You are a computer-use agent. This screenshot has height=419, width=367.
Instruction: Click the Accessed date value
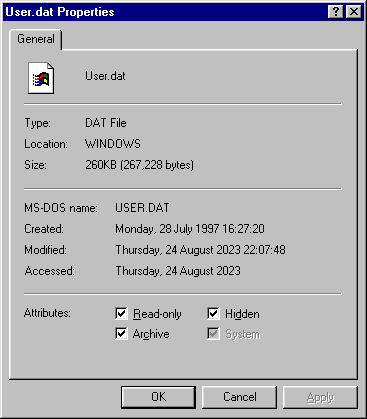click(178, 271)
